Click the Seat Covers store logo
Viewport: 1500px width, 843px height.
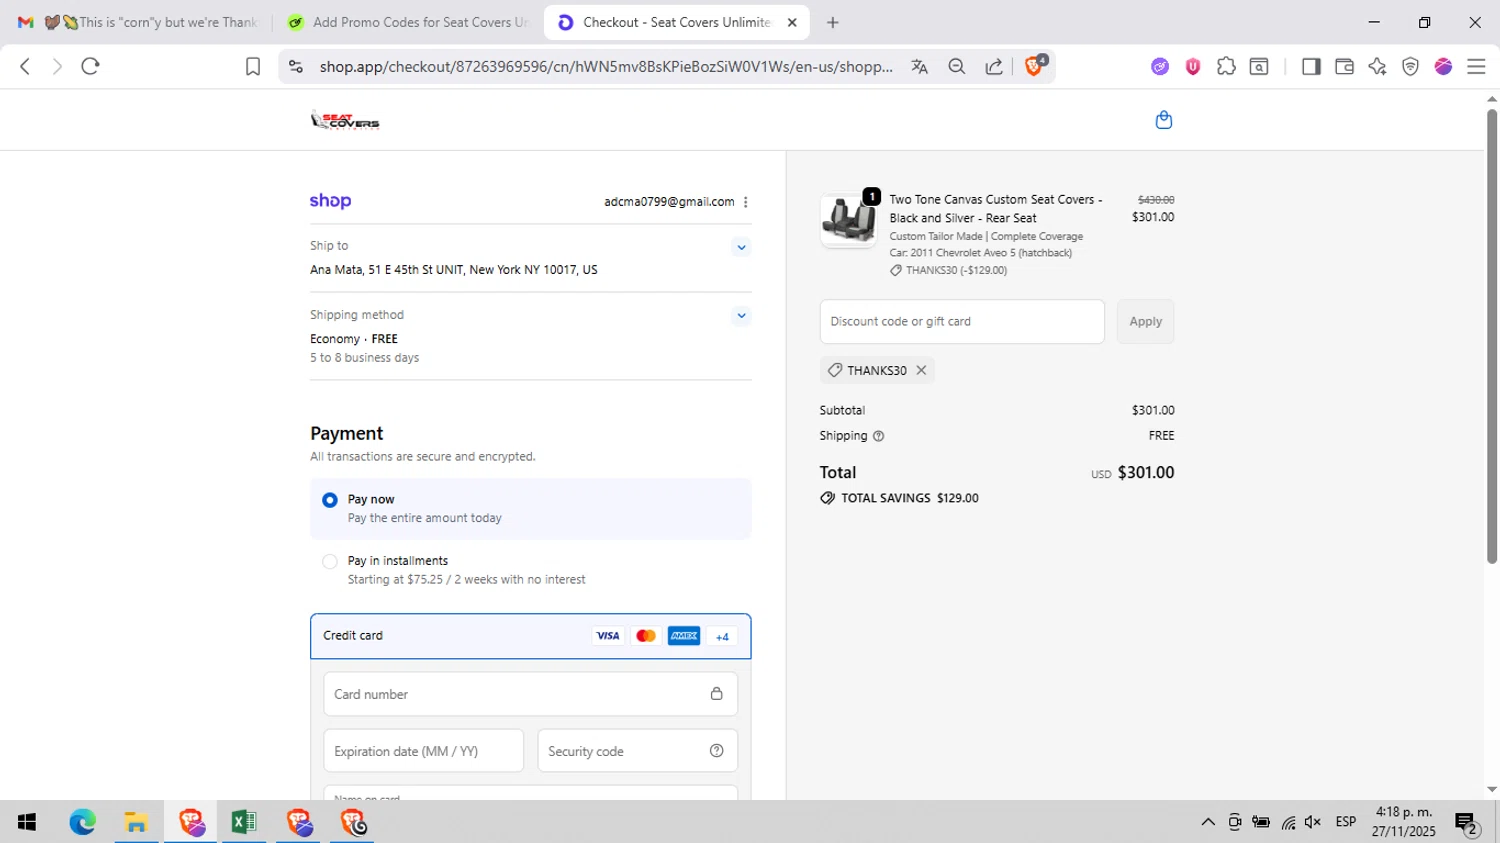pos(345,120)
